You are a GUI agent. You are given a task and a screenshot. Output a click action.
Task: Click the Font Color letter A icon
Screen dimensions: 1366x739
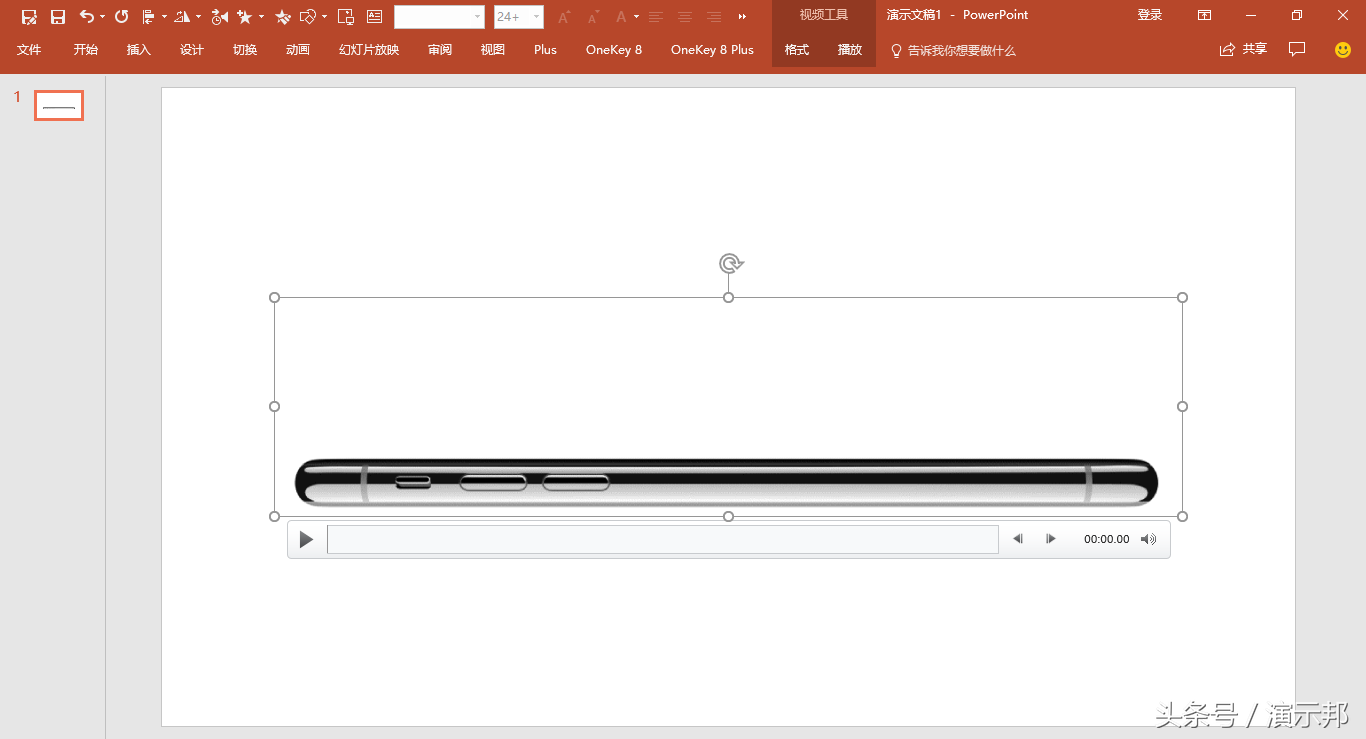[x=621, y=16]
